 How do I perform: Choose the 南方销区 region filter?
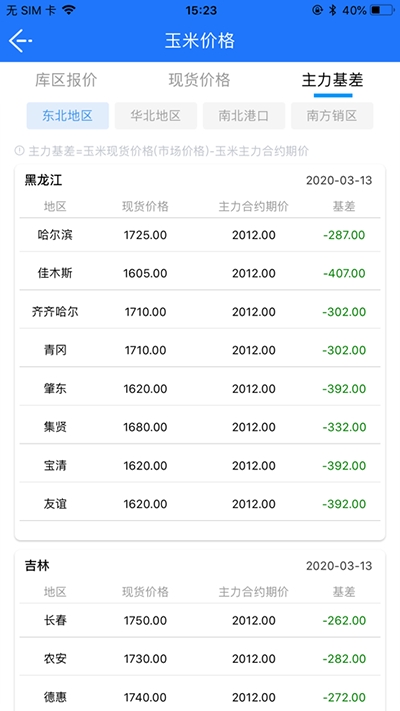(x=332, y=116)
